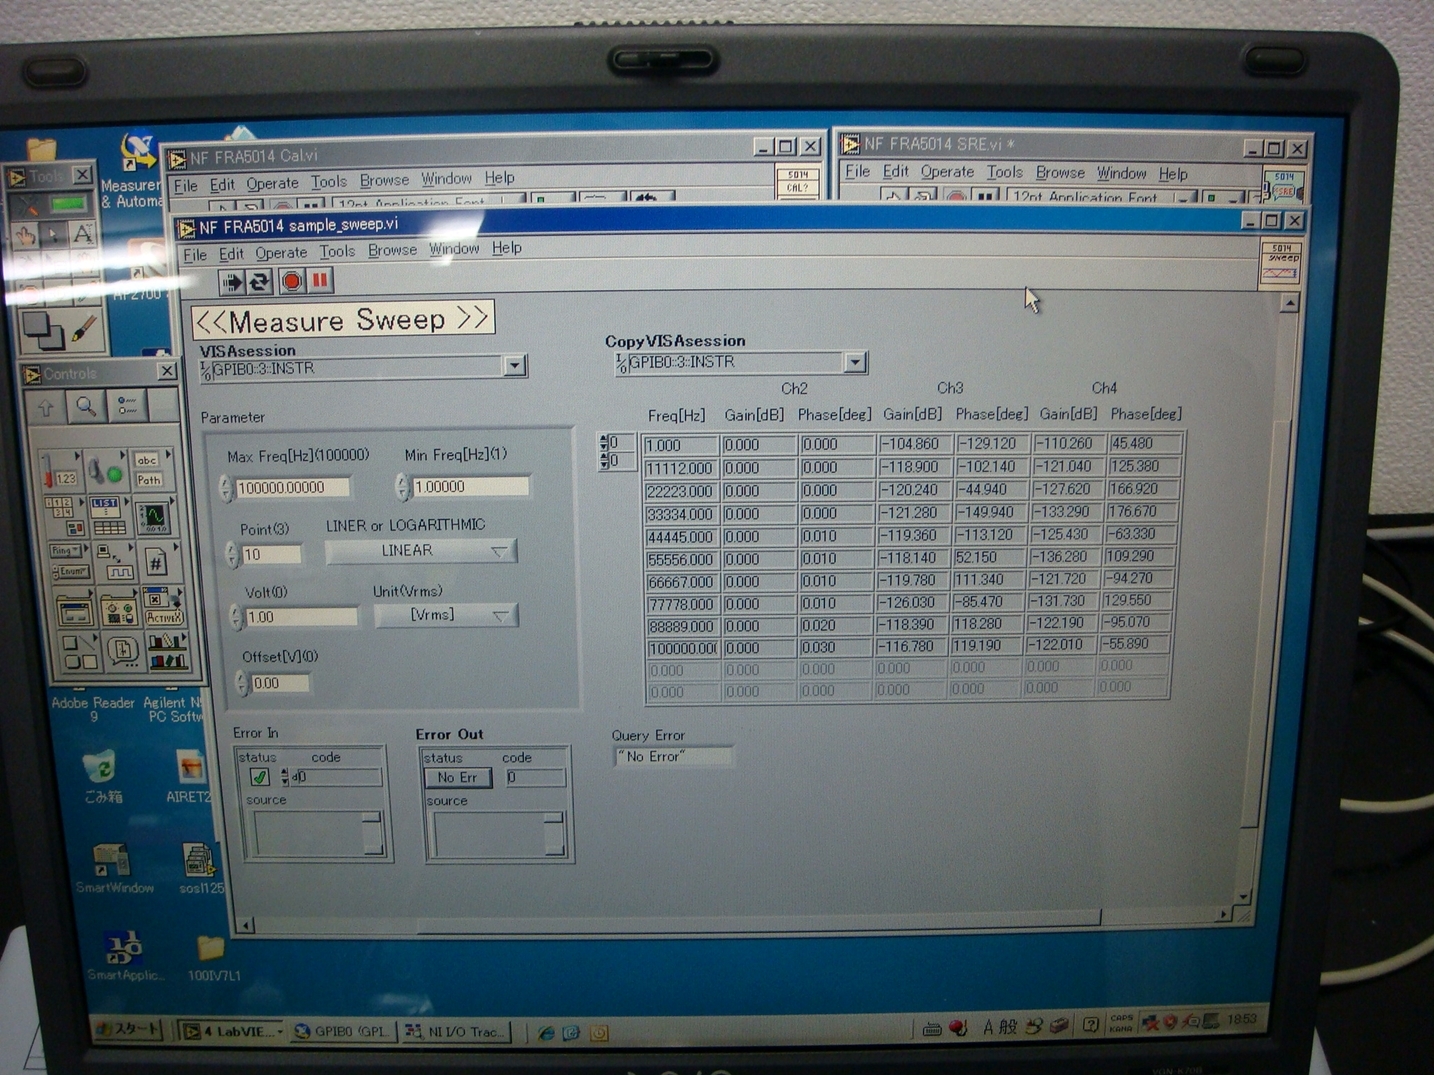The height and width of the screenshot is (1075, 1434).
Task: Click the Start button on taskbar
Action: pos(128,1029)
